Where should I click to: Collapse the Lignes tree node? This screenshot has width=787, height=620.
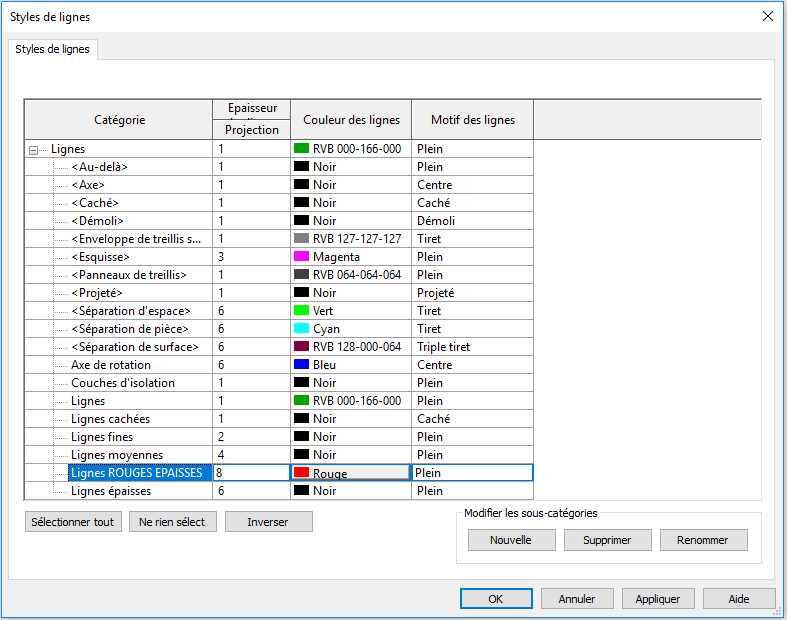coord(34,150)
